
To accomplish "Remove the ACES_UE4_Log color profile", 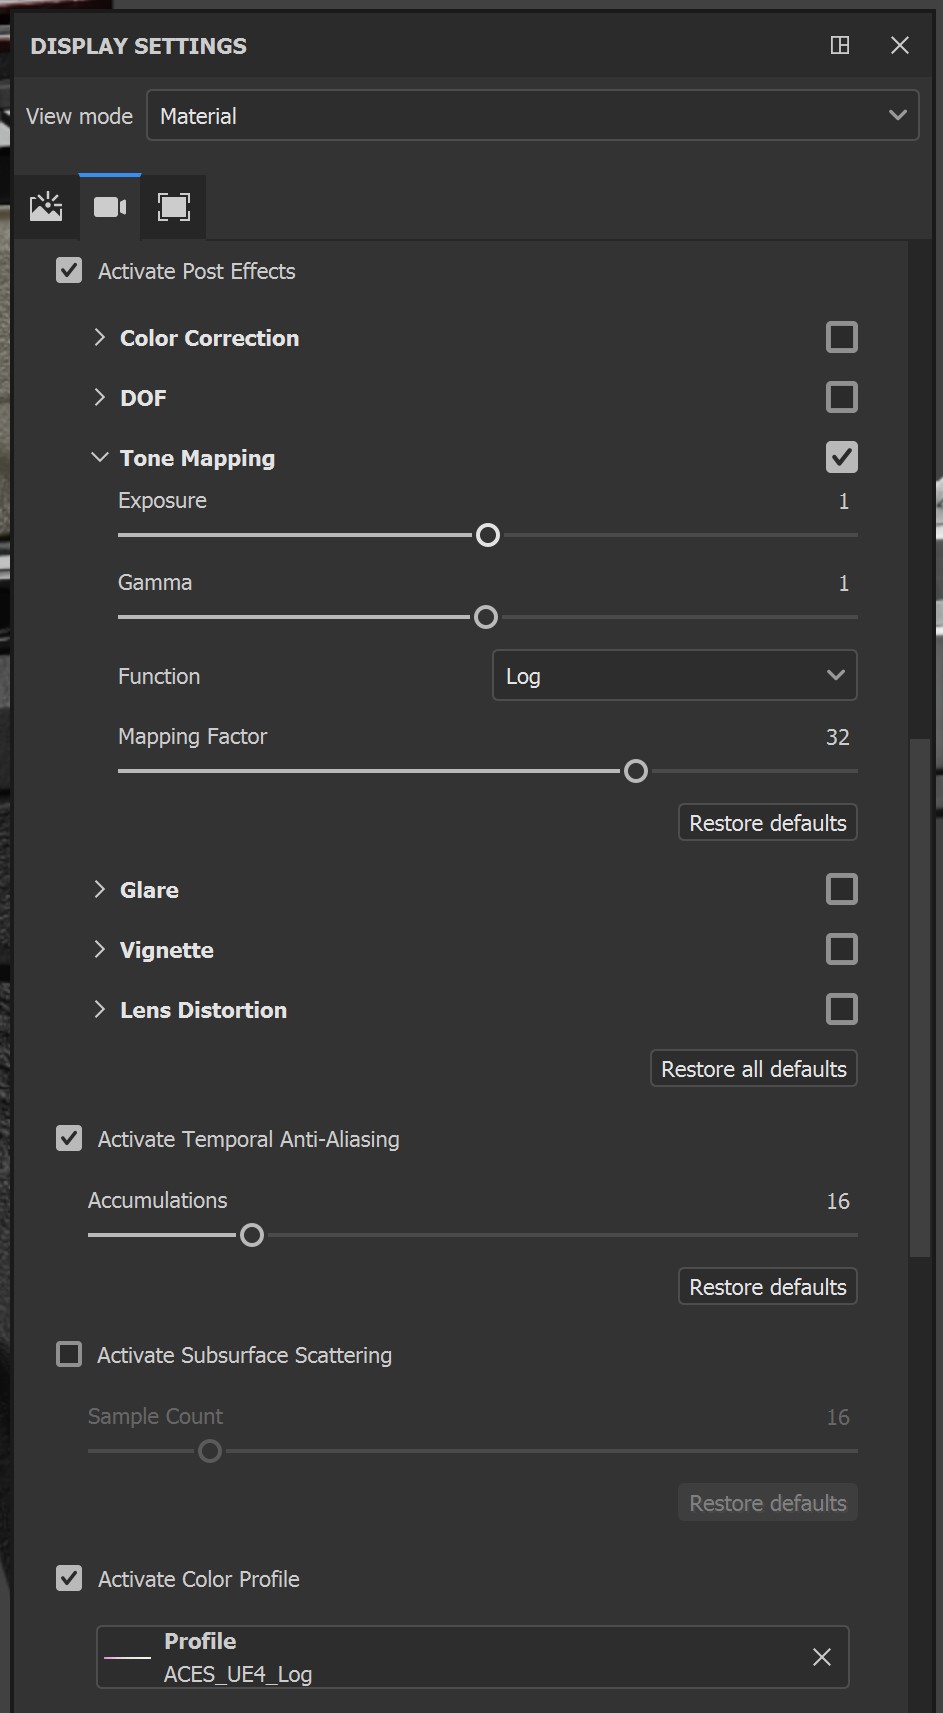I will pyautogui.click(x=822, y=1657).
